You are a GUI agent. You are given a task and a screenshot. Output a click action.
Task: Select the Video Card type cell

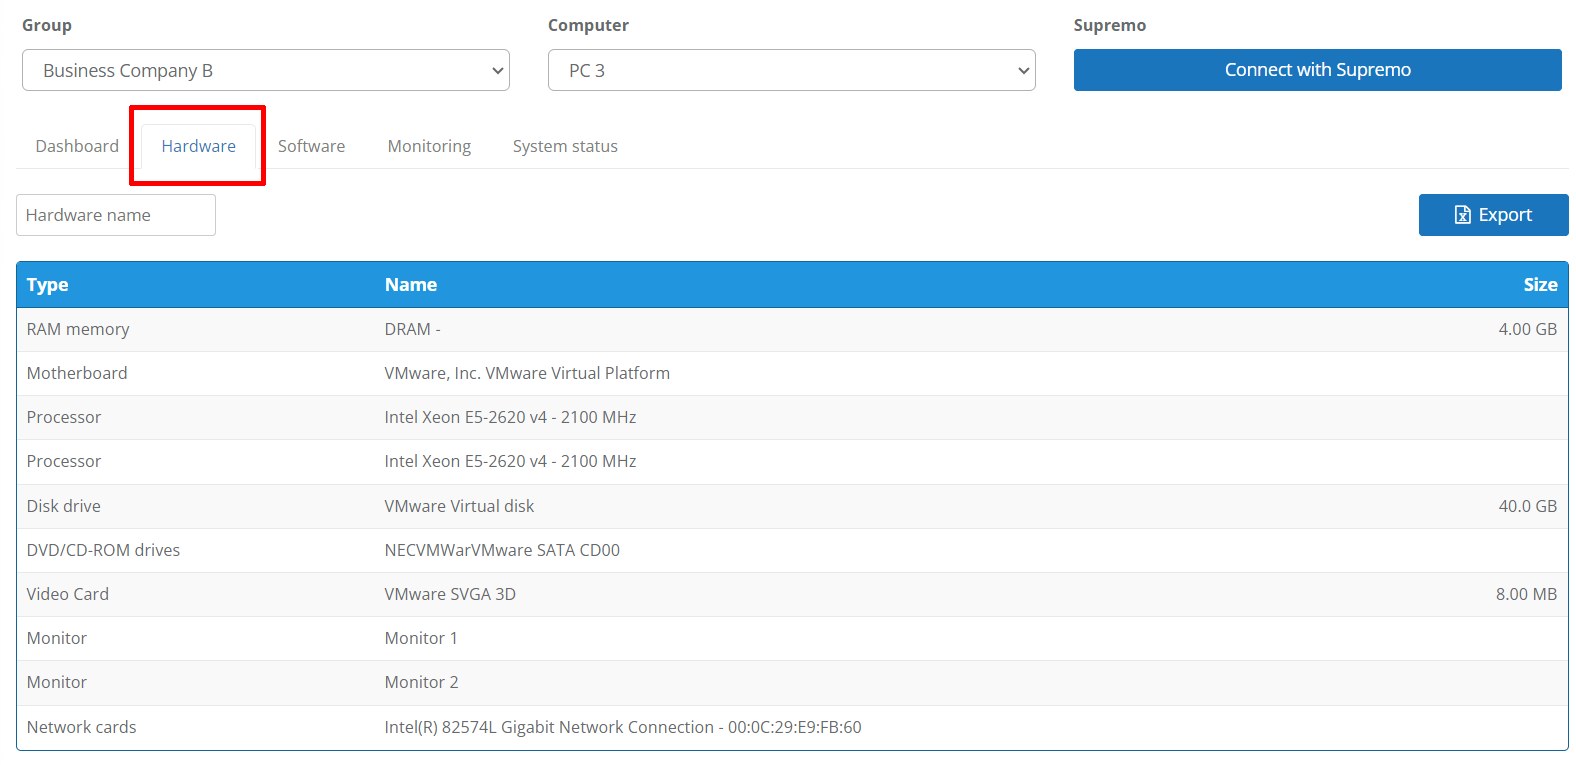click(68, 594)
